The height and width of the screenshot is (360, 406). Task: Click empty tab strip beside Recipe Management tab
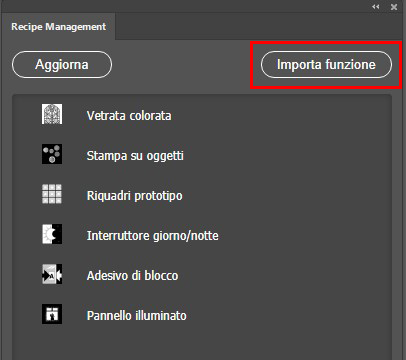259,27
